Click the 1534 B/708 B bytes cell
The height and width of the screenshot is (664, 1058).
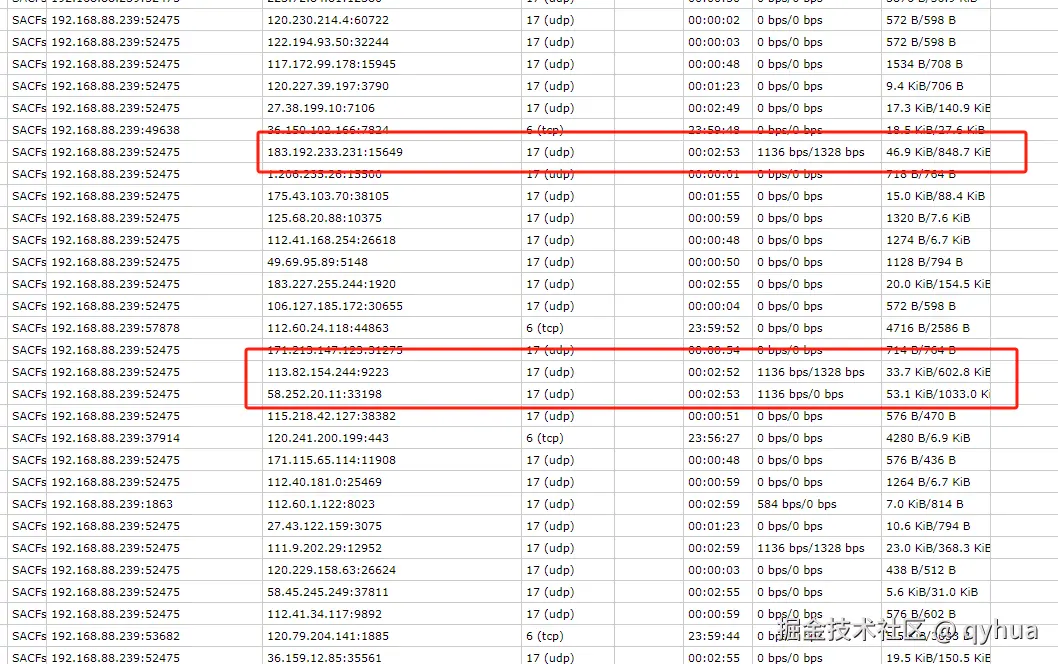[924, 64]
